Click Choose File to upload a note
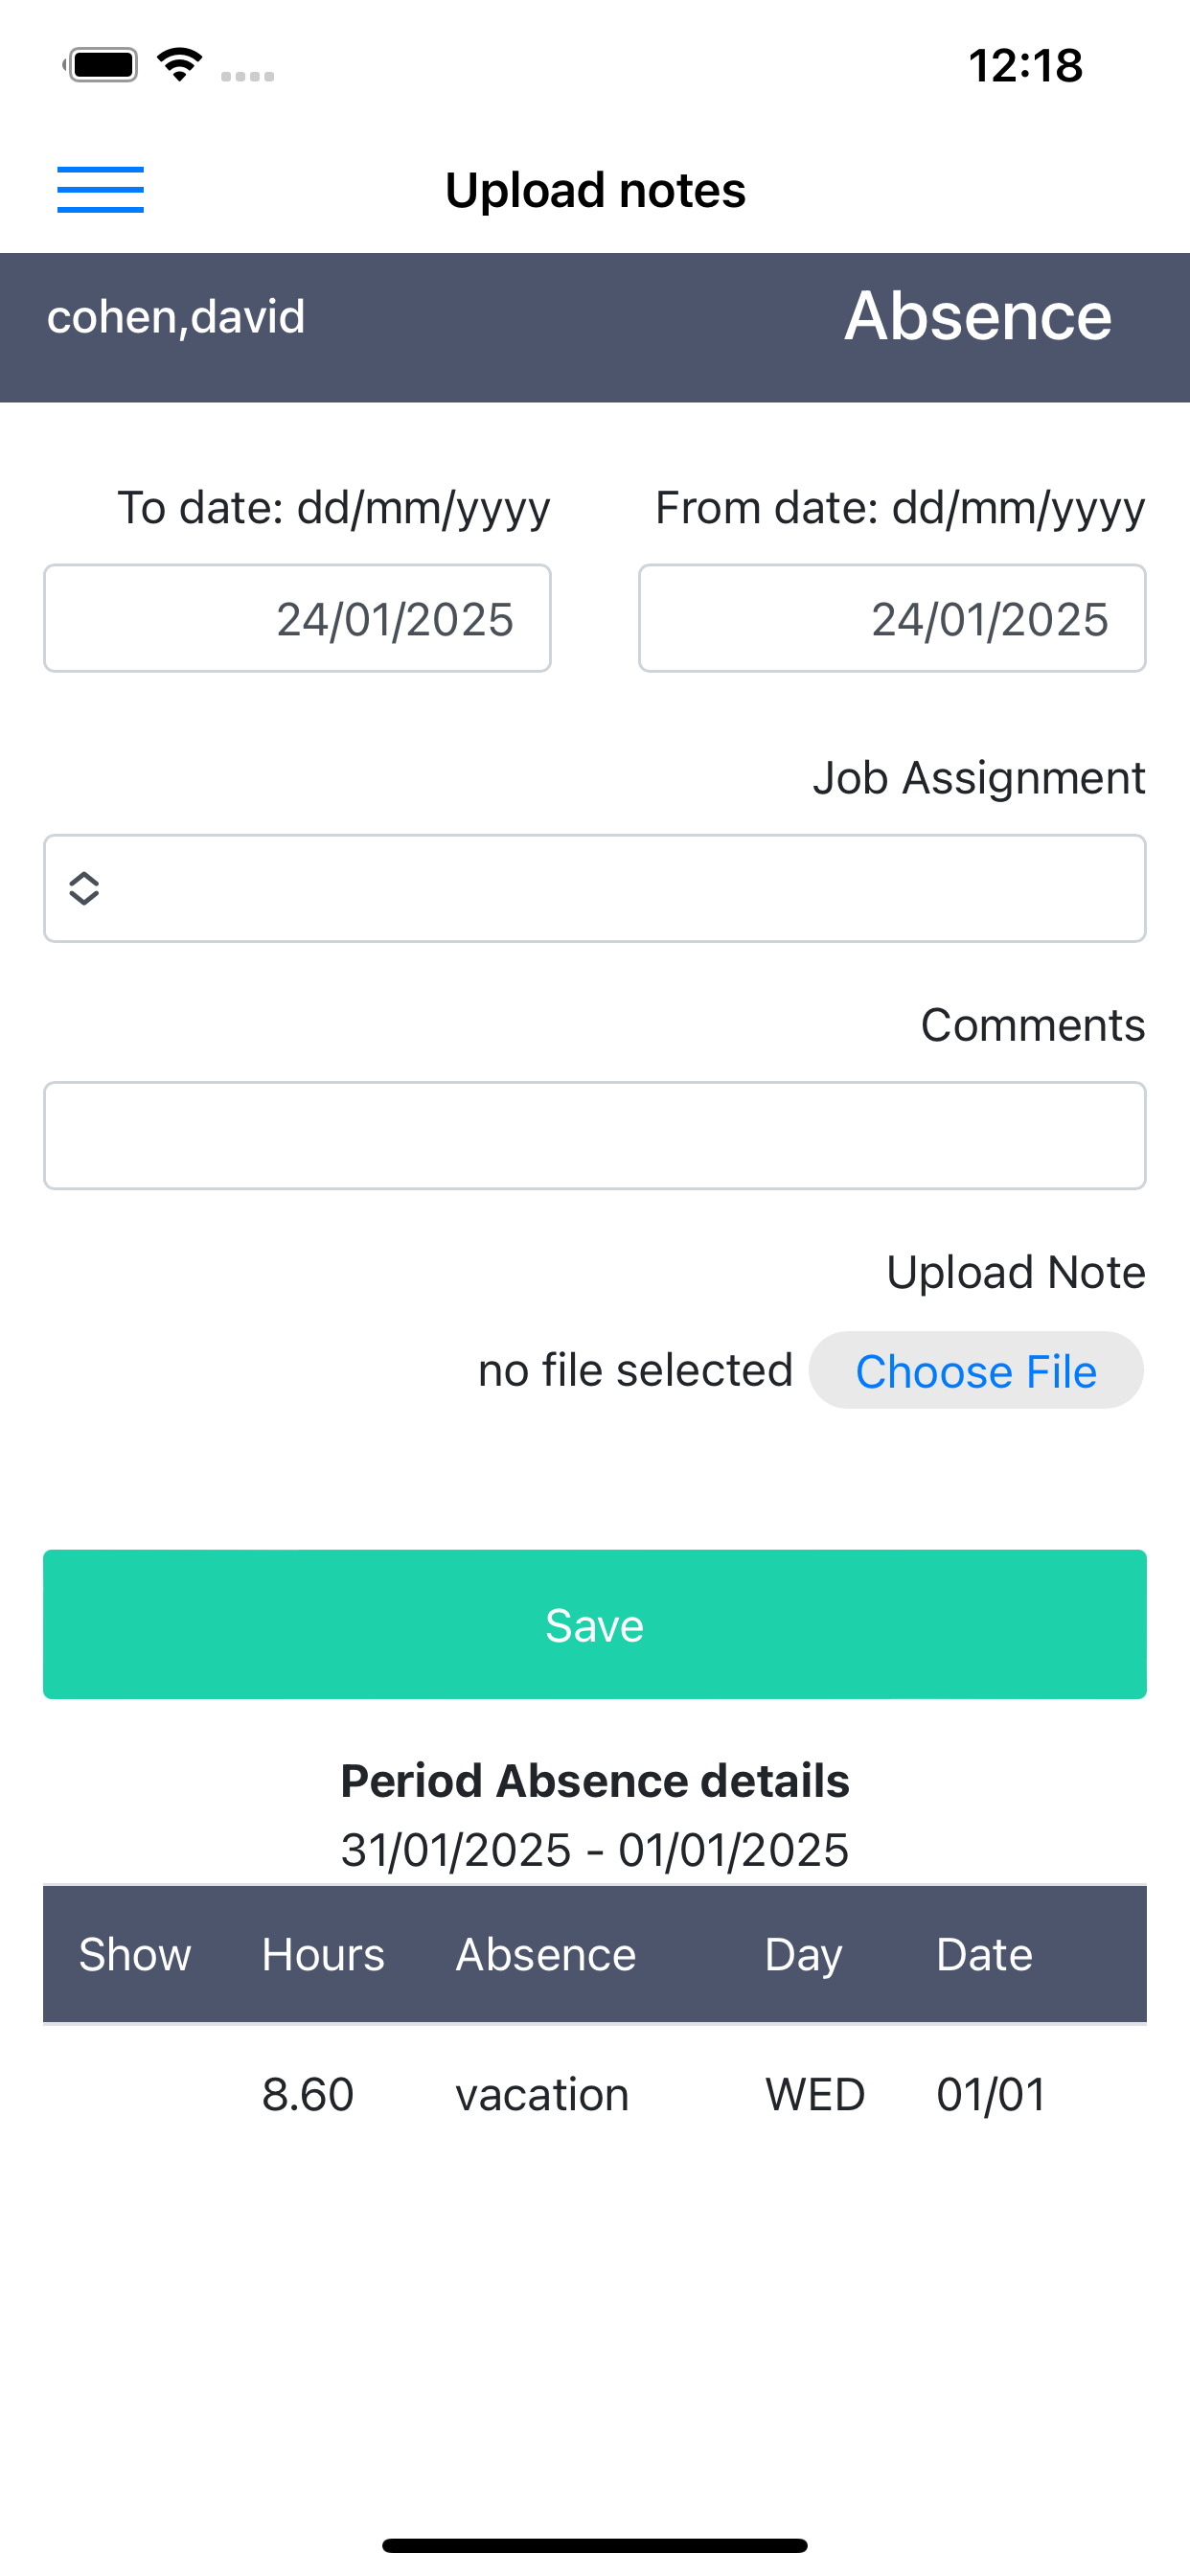 click(976, 1370)
